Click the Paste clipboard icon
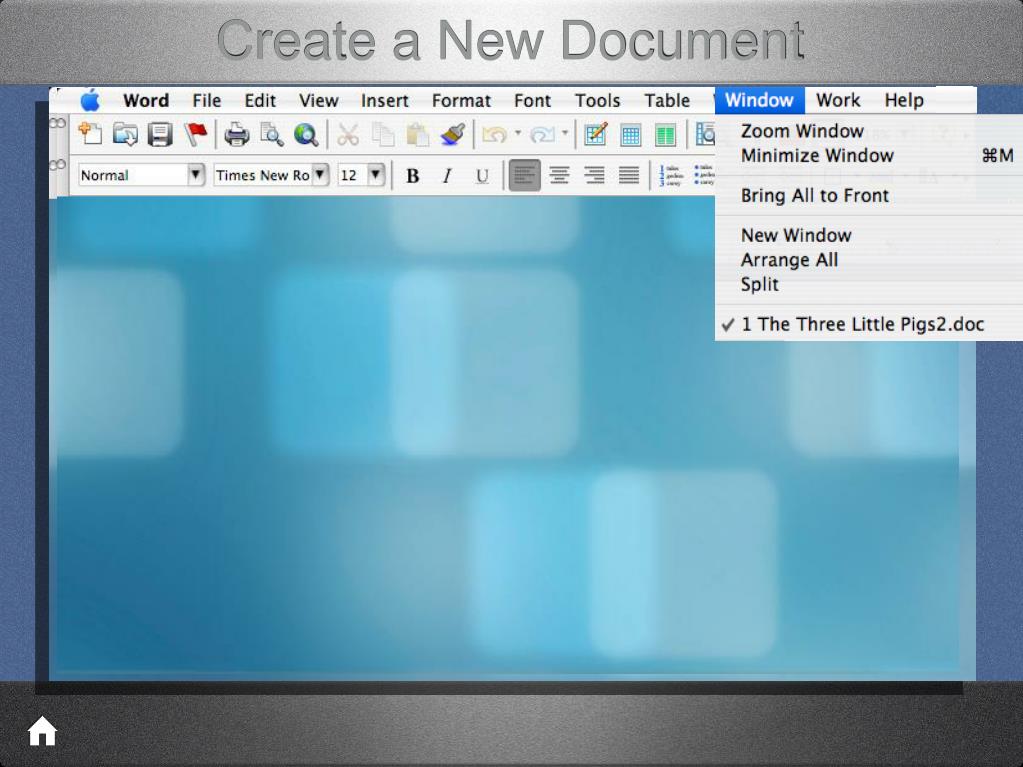This screenshot has height=767, width=1023. (x=418, y=134)
